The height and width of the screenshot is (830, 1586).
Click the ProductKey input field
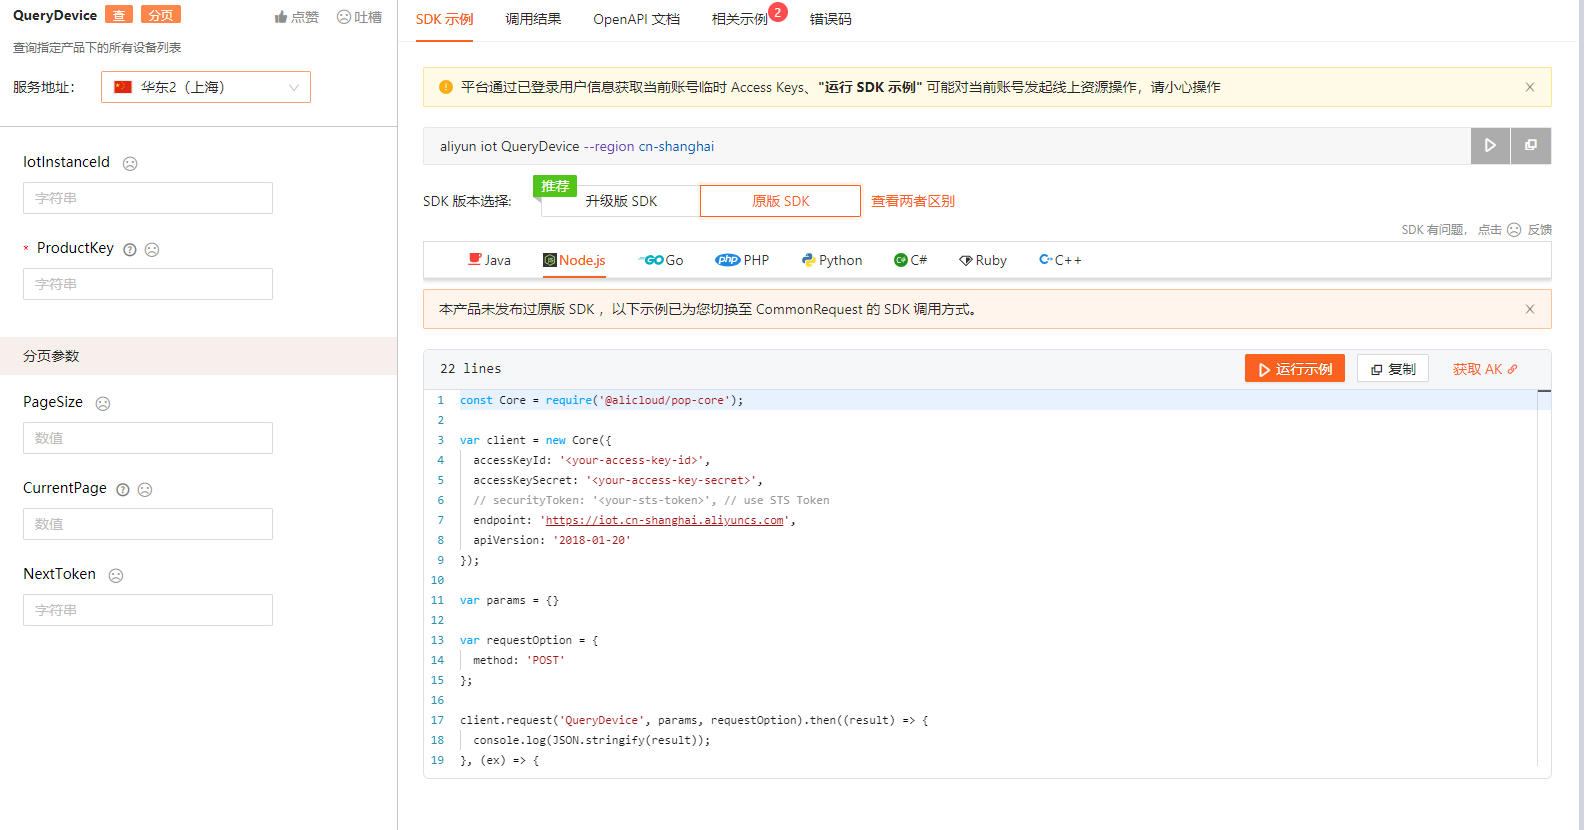coord(148,284)
